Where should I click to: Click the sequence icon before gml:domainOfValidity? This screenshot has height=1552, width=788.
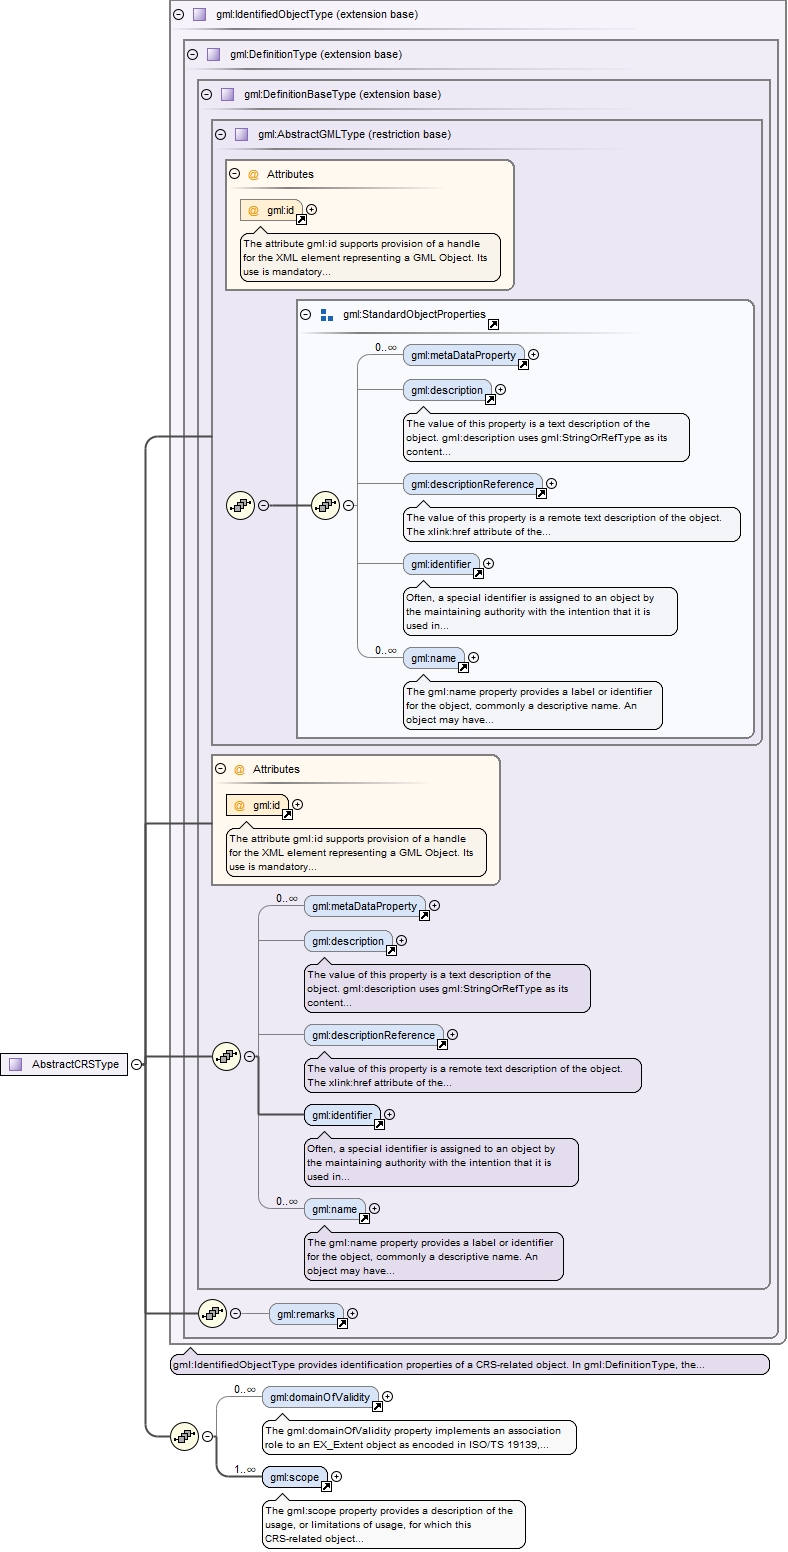[184, 1436]
